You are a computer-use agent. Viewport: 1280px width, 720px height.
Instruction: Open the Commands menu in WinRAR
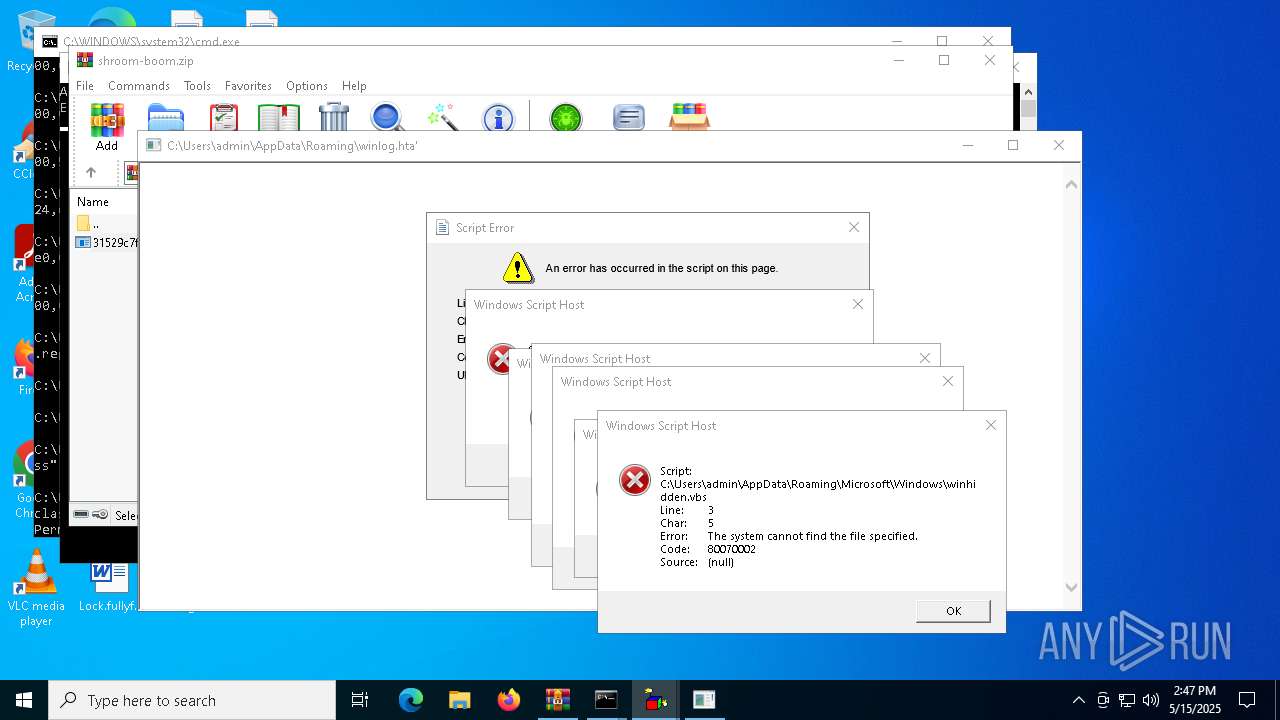(x=139, y=86)
